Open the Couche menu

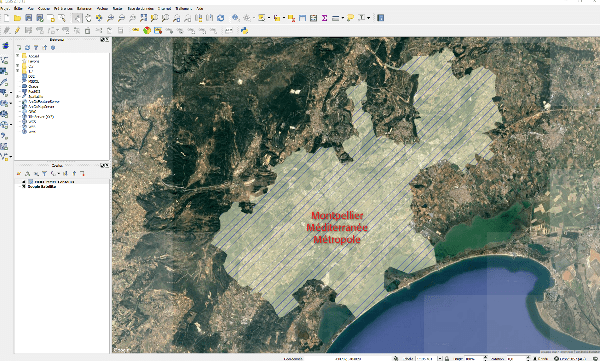[44, 8]
